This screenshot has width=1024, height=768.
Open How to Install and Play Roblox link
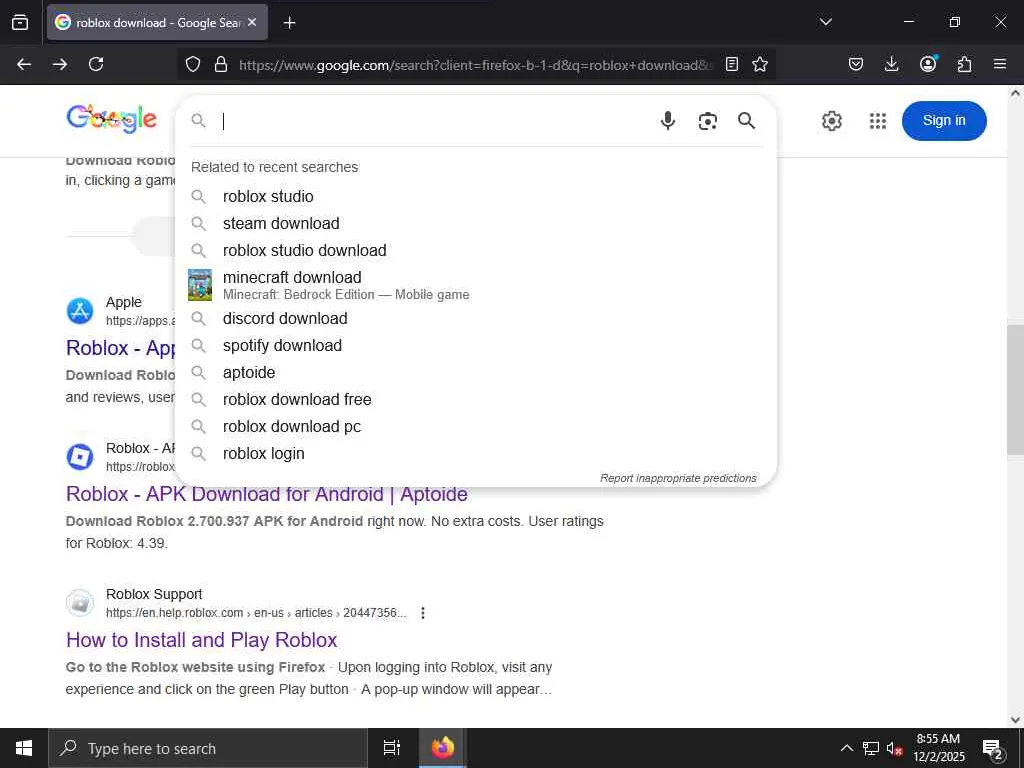(201, 640)
